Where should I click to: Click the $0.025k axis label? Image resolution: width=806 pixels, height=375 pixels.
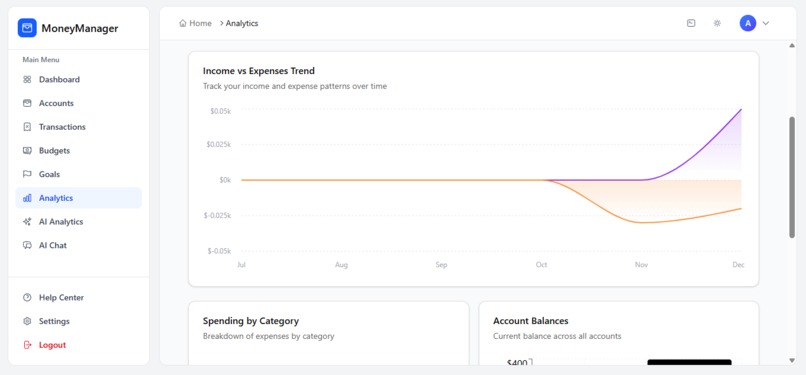[219, 144]
